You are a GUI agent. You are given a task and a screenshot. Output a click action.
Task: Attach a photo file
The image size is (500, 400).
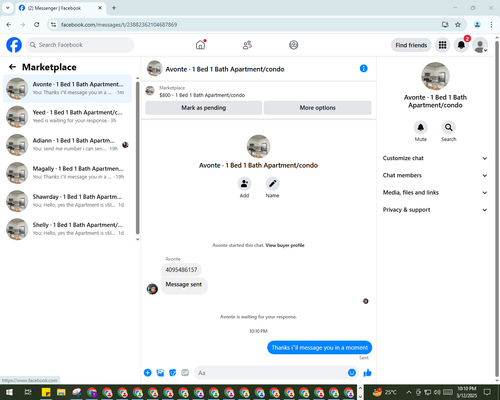[160, 373]
